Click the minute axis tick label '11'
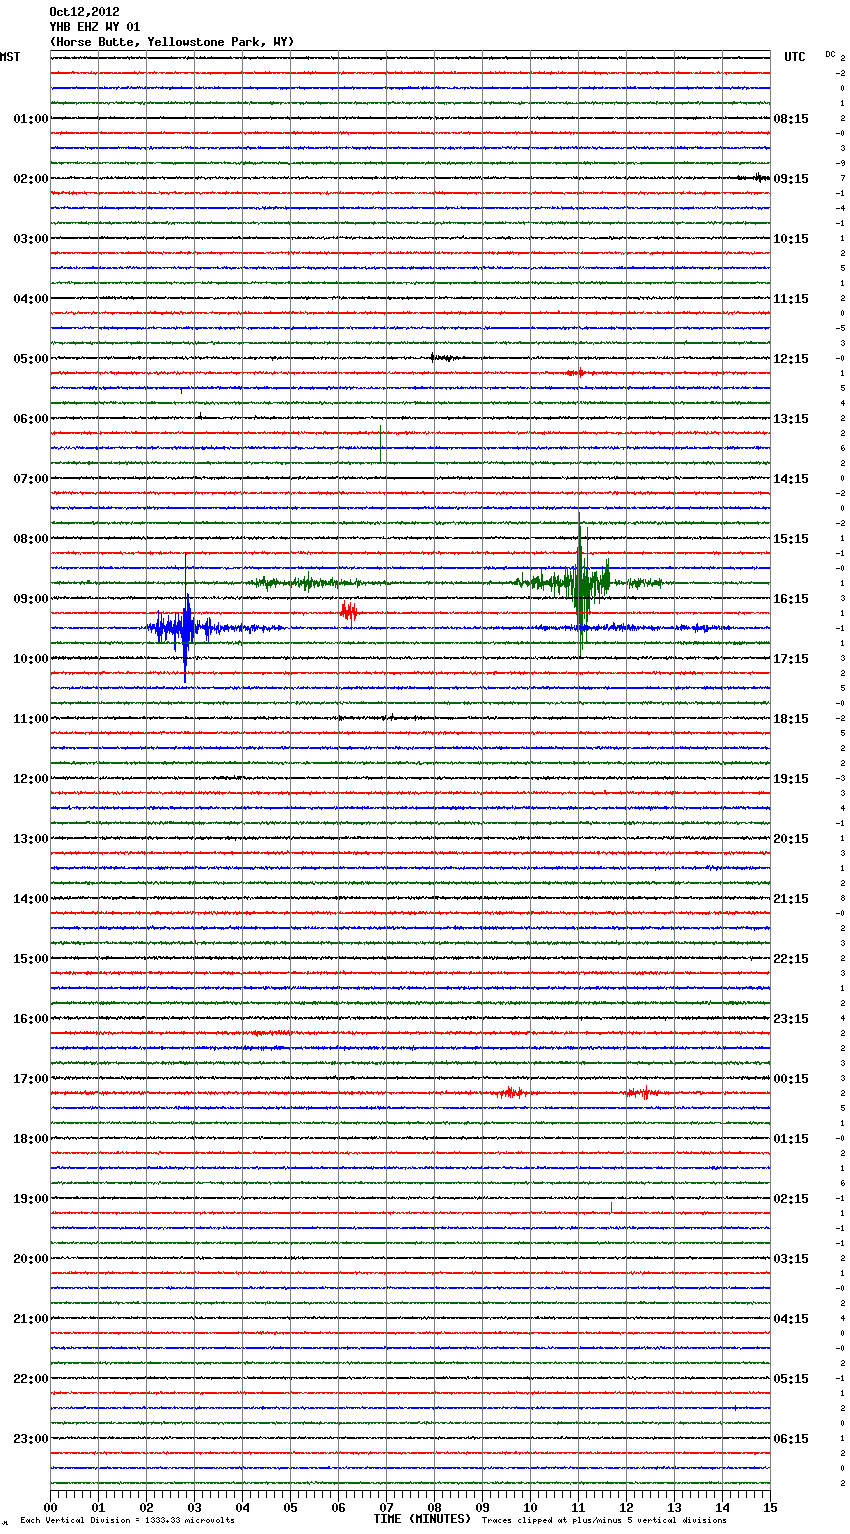This screenshot has height=1534, width=850. pos(579,1507)
